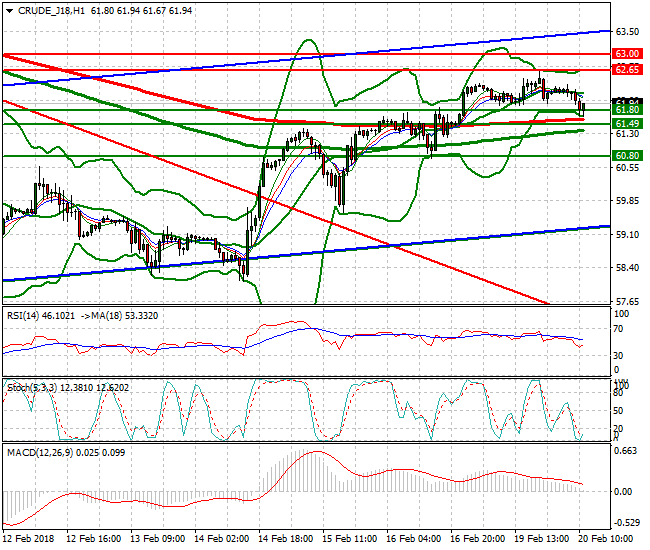Click the RSI 30 level scale value
The height and width of the screenshot is (550, 650).
(x=618, y=355)
